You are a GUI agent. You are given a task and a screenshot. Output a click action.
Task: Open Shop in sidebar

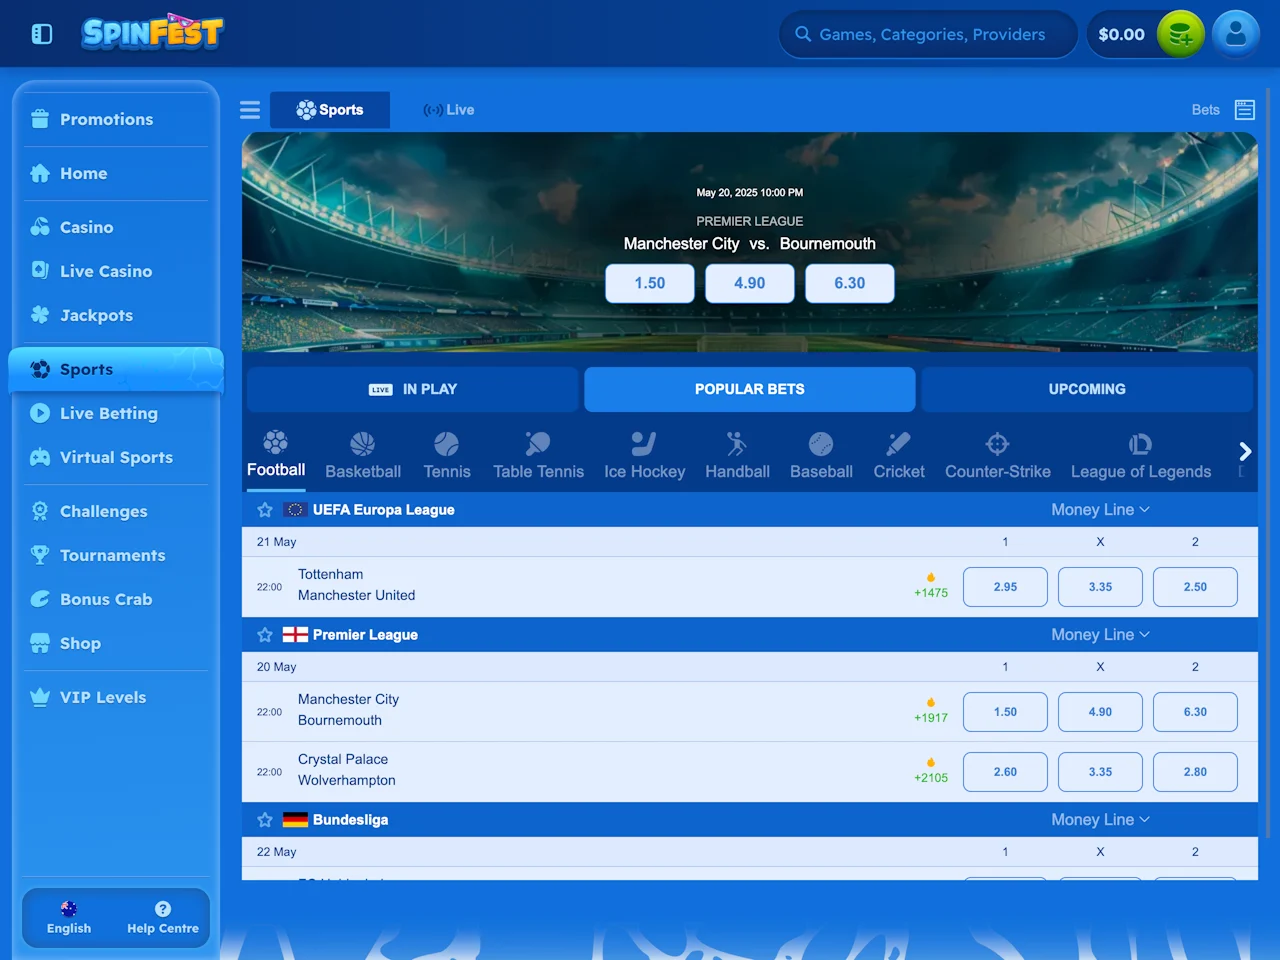coord(116,643)
